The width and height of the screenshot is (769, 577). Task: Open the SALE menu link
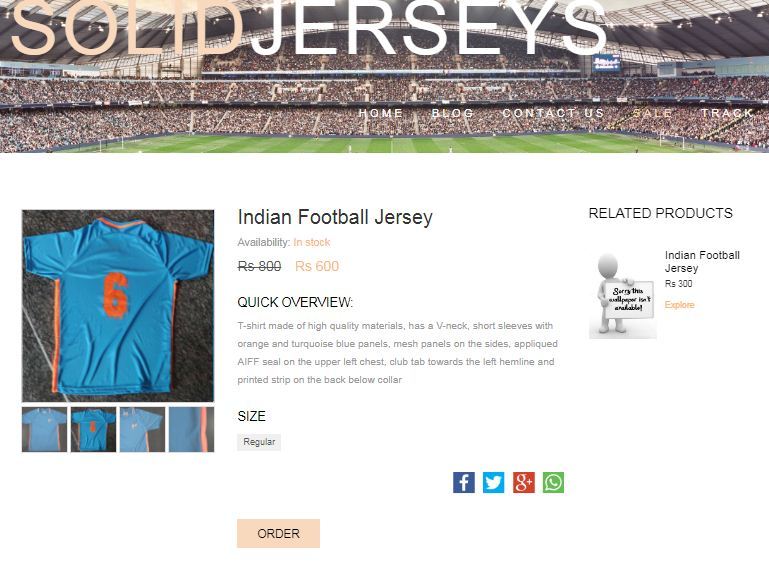pos(652,113)
